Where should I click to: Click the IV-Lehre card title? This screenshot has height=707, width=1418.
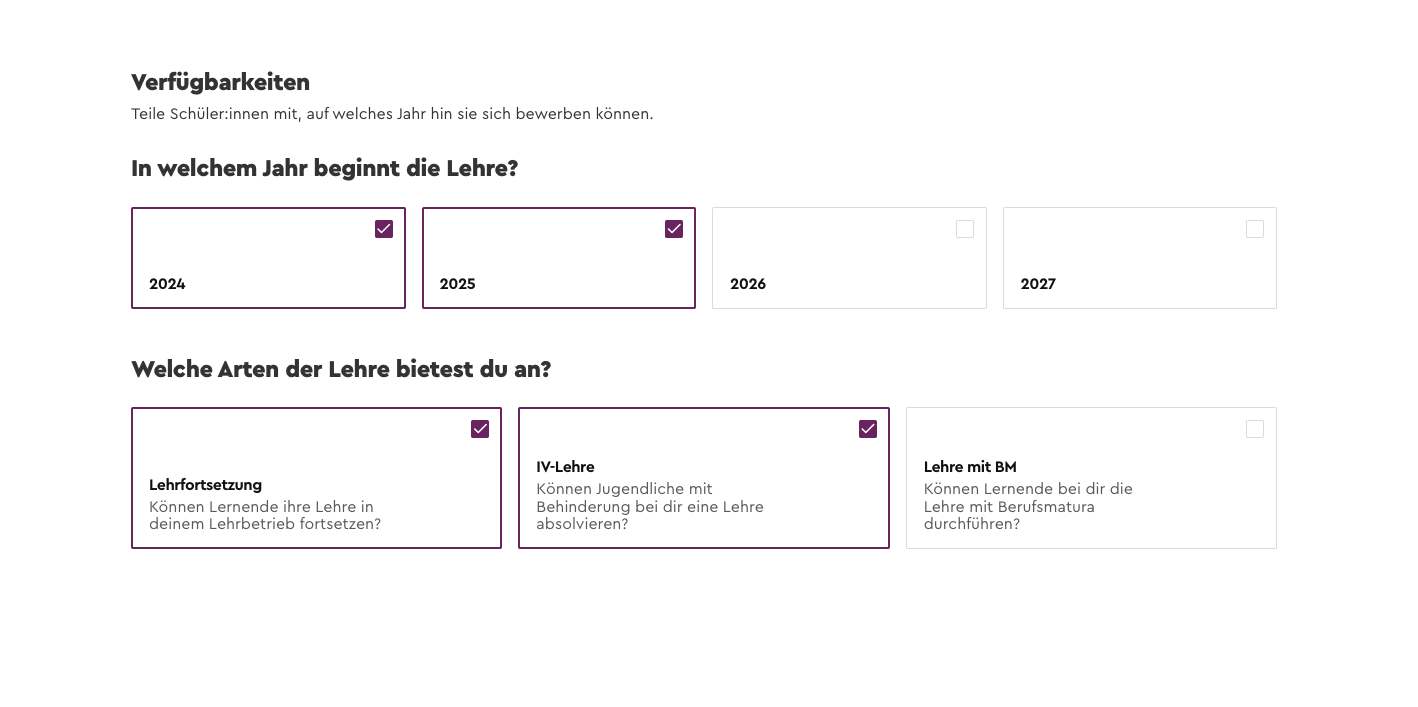tap(565, 467)
